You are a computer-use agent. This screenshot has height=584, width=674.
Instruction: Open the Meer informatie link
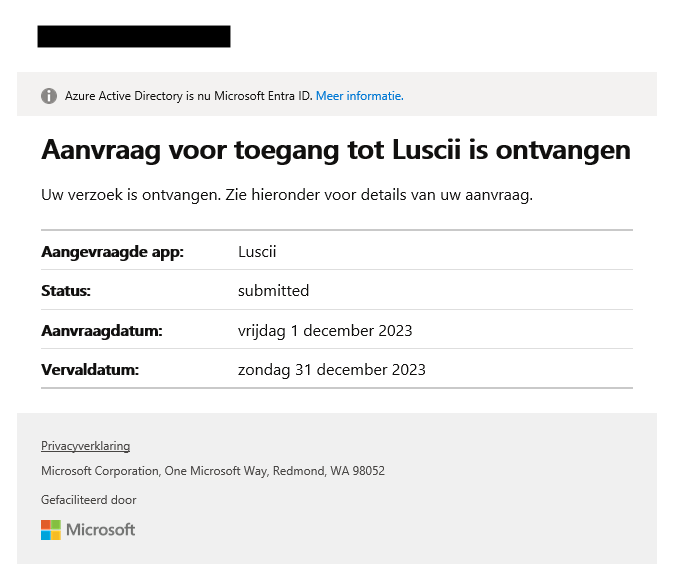tap(359, 96)
